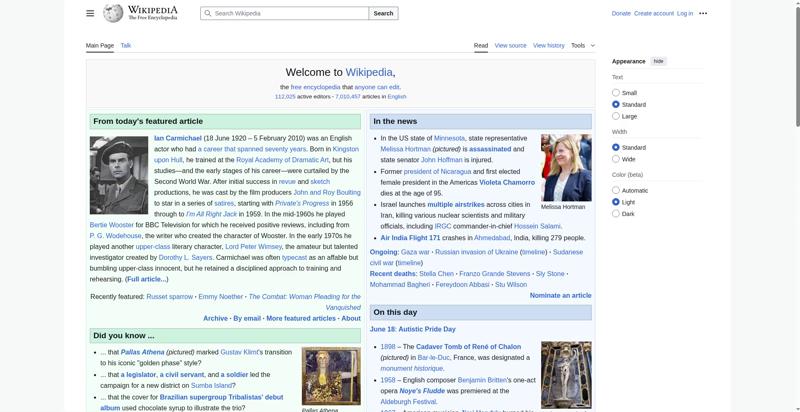The height and width of the screenshot is (412, 800).
Task: Hide the Appearance panel
Action: click(659, 61)
